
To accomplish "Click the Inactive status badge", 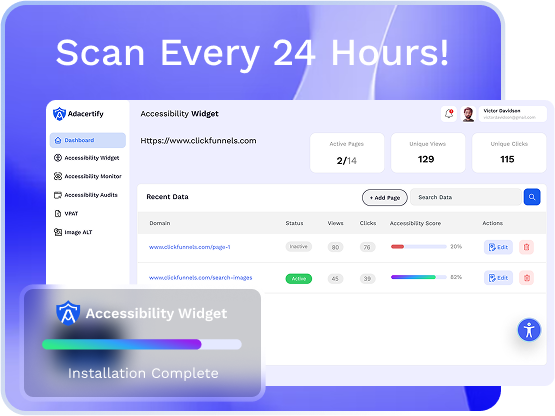I will pyautogui.click(x=299, y=247).
